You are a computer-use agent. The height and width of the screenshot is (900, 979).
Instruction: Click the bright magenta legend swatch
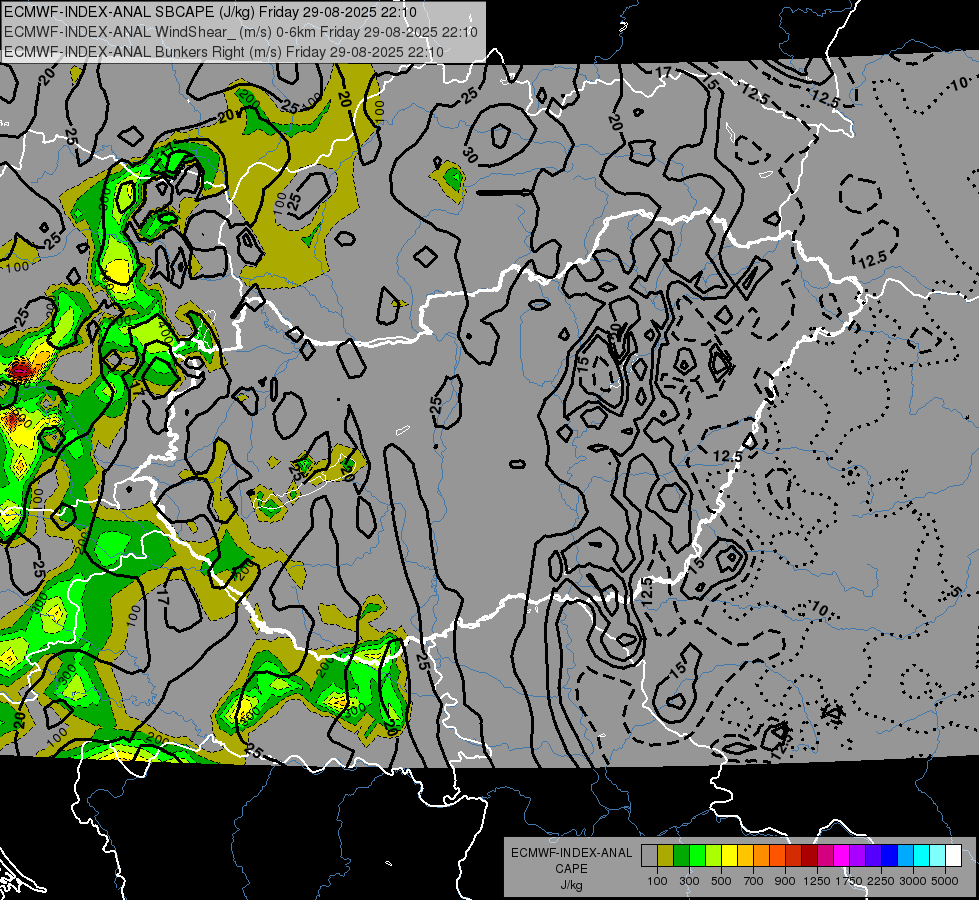point(842,855)
